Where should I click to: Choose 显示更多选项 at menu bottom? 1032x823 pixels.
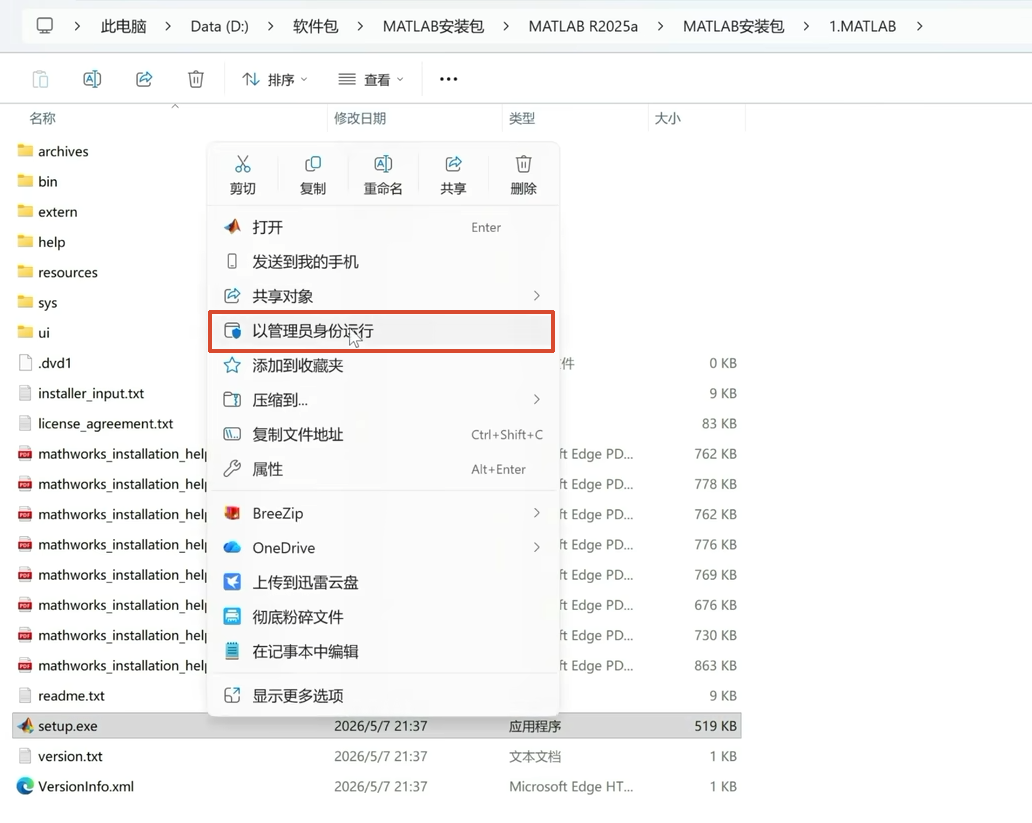[x=383, y=695]
